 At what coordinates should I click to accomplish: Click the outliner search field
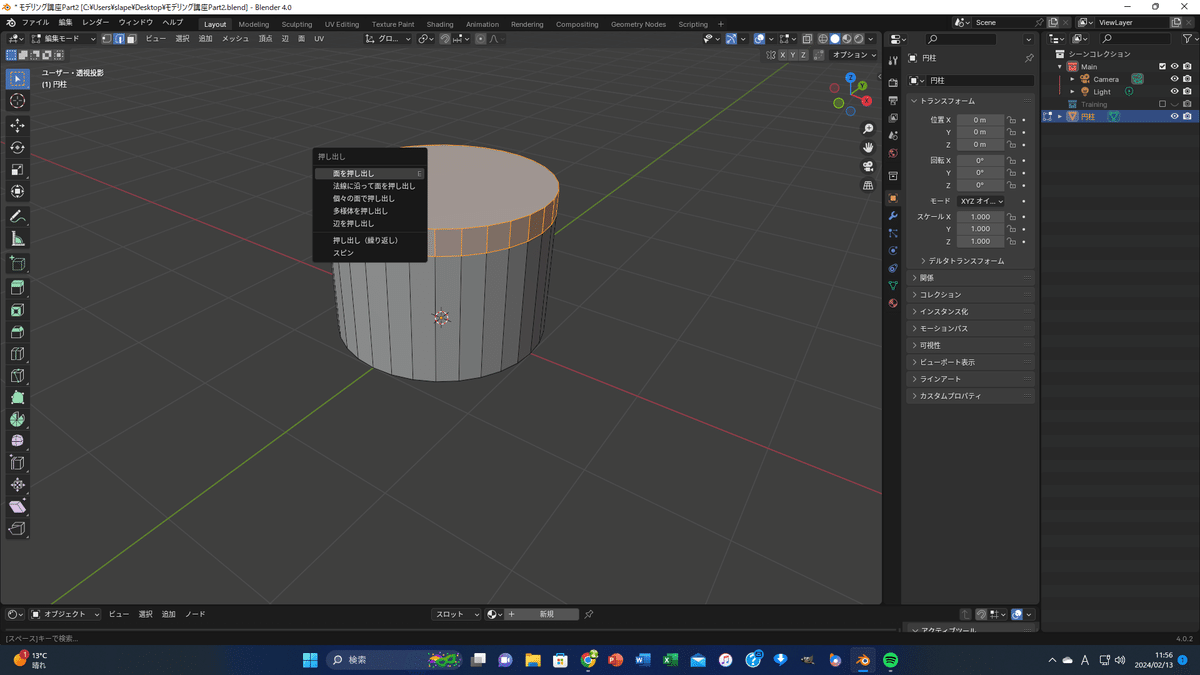coord(1133,39)
